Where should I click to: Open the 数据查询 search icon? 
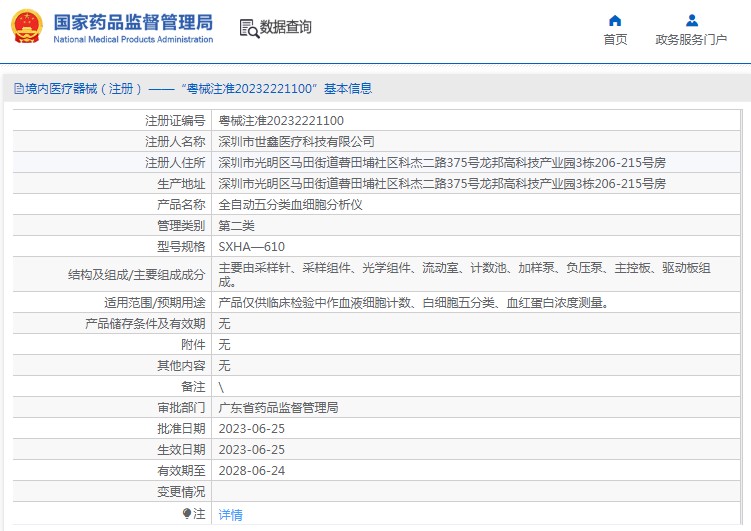(249, 28)
